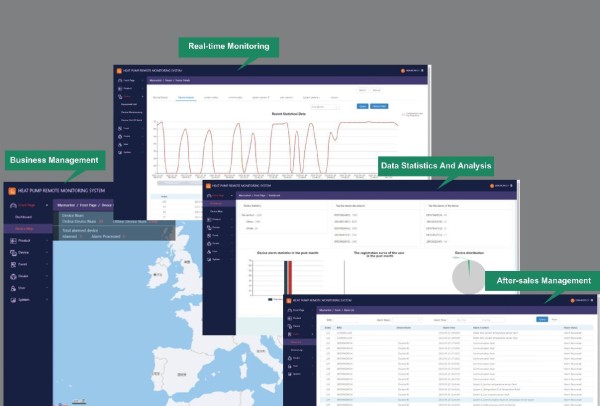Click System icon in Real-time Monitoring sidebar
The image size is (600, 406).
coord(120,152)
